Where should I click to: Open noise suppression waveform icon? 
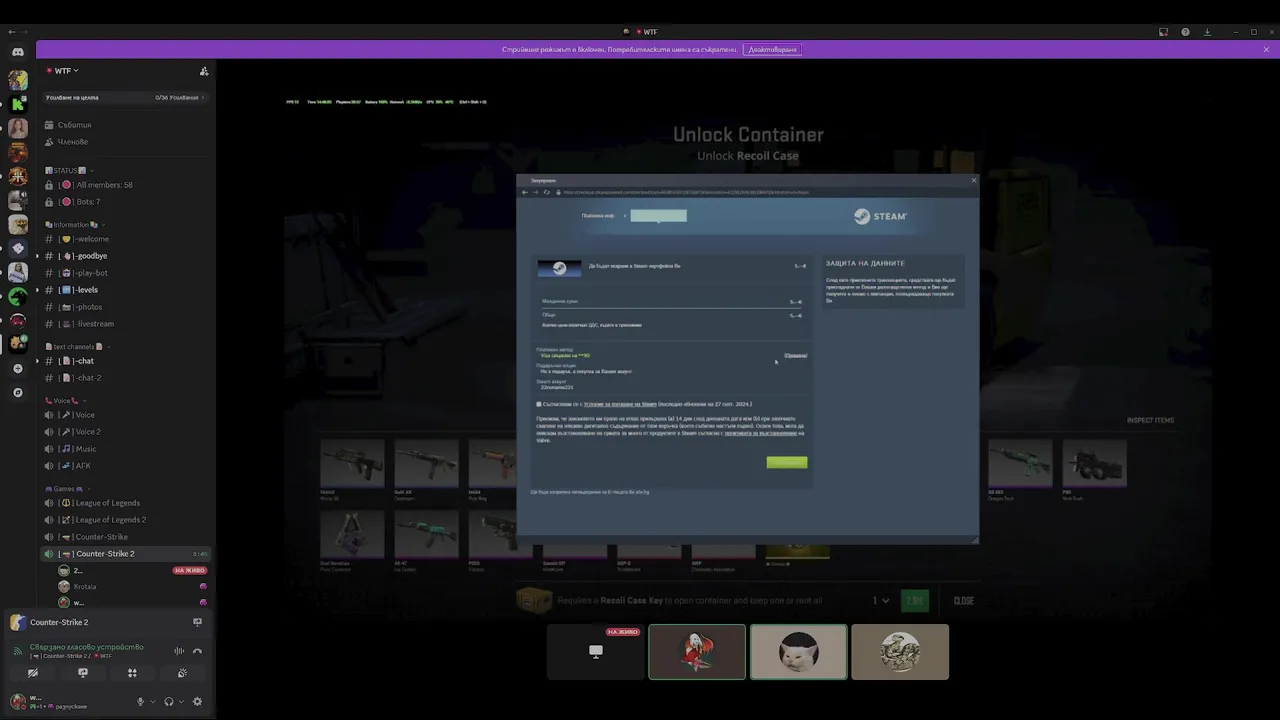(180, 651)
